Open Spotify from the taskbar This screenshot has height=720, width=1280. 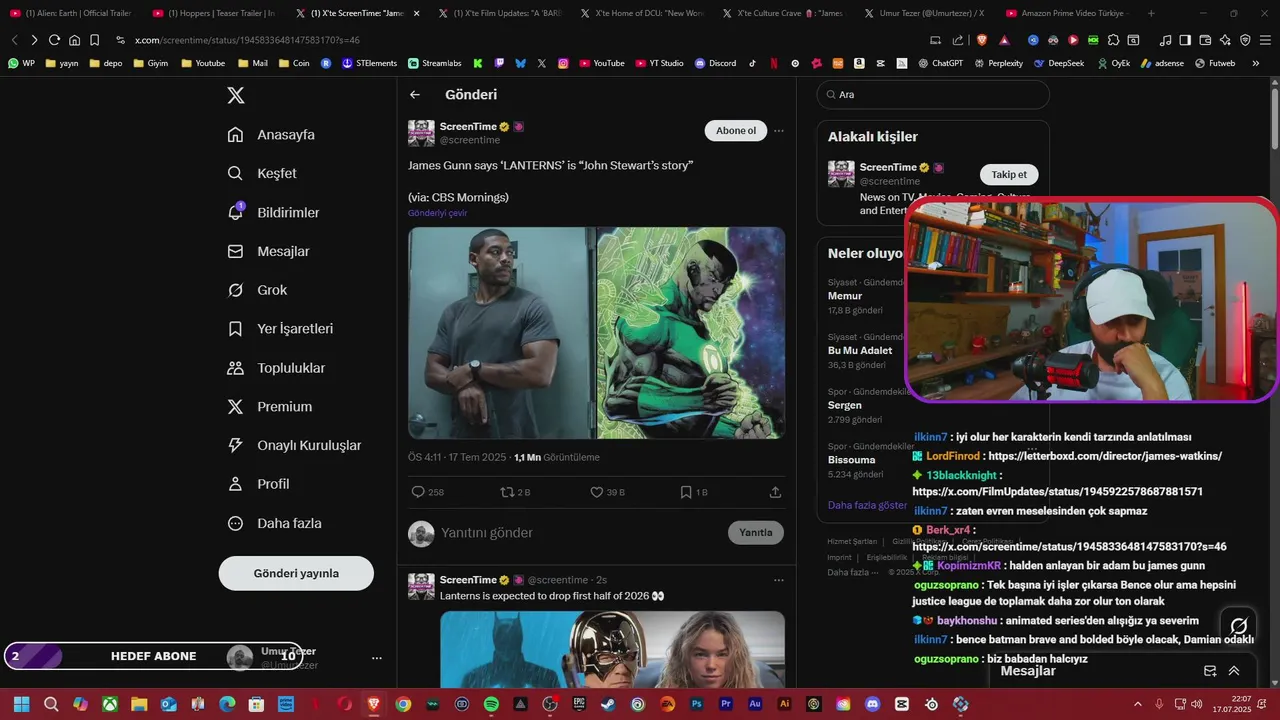point(491,704)
